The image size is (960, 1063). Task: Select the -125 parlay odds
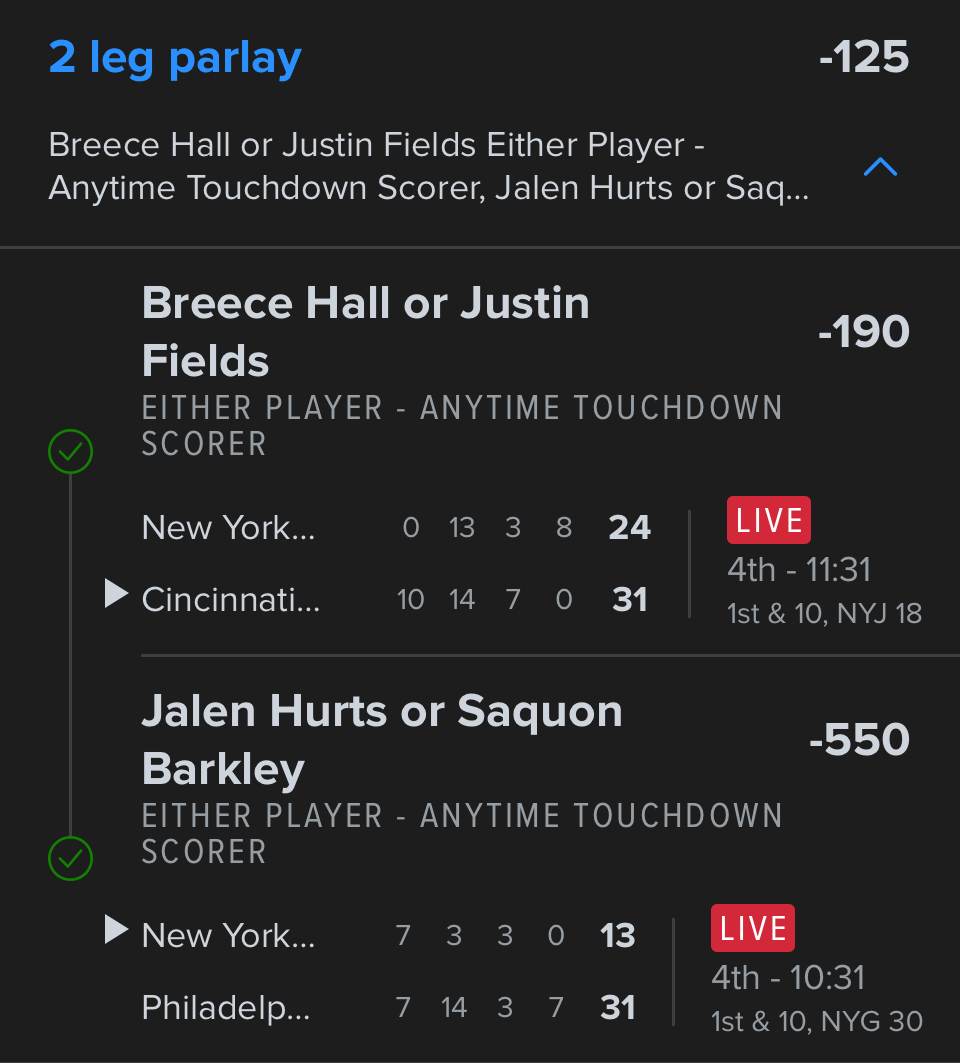click(863, 58)
